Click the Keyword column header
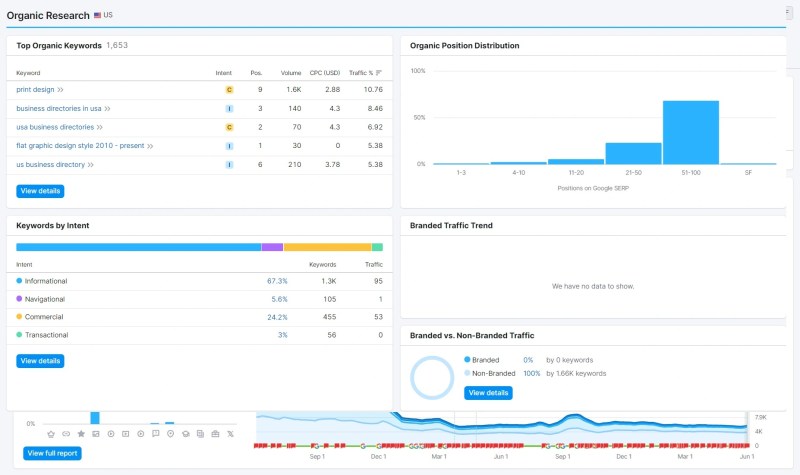 point(28,73)
